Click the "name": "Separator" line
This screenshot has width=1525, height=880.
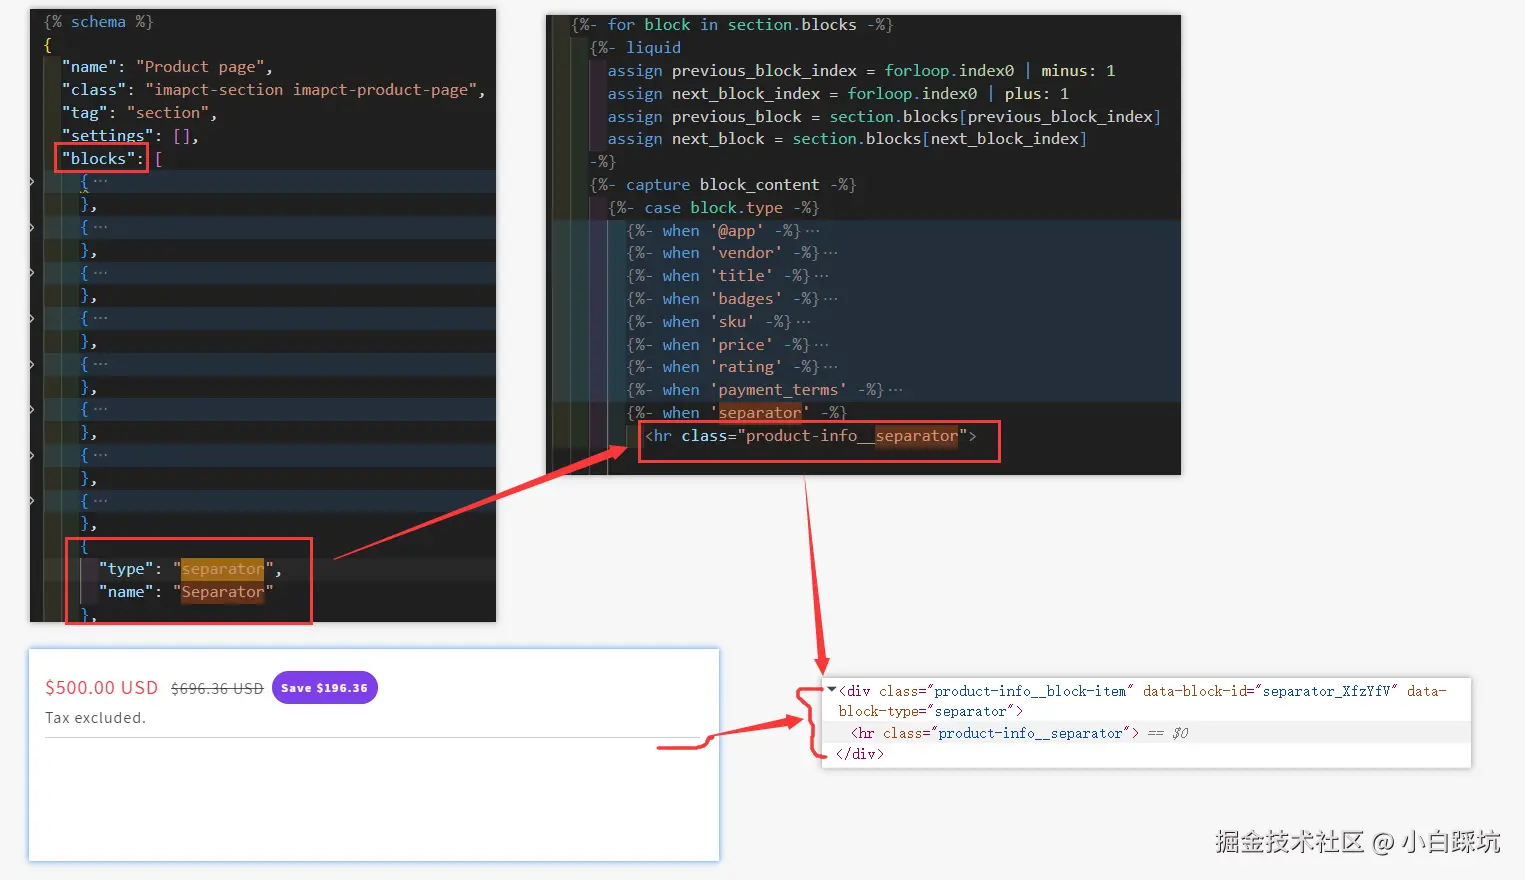[x=186, y=592]
